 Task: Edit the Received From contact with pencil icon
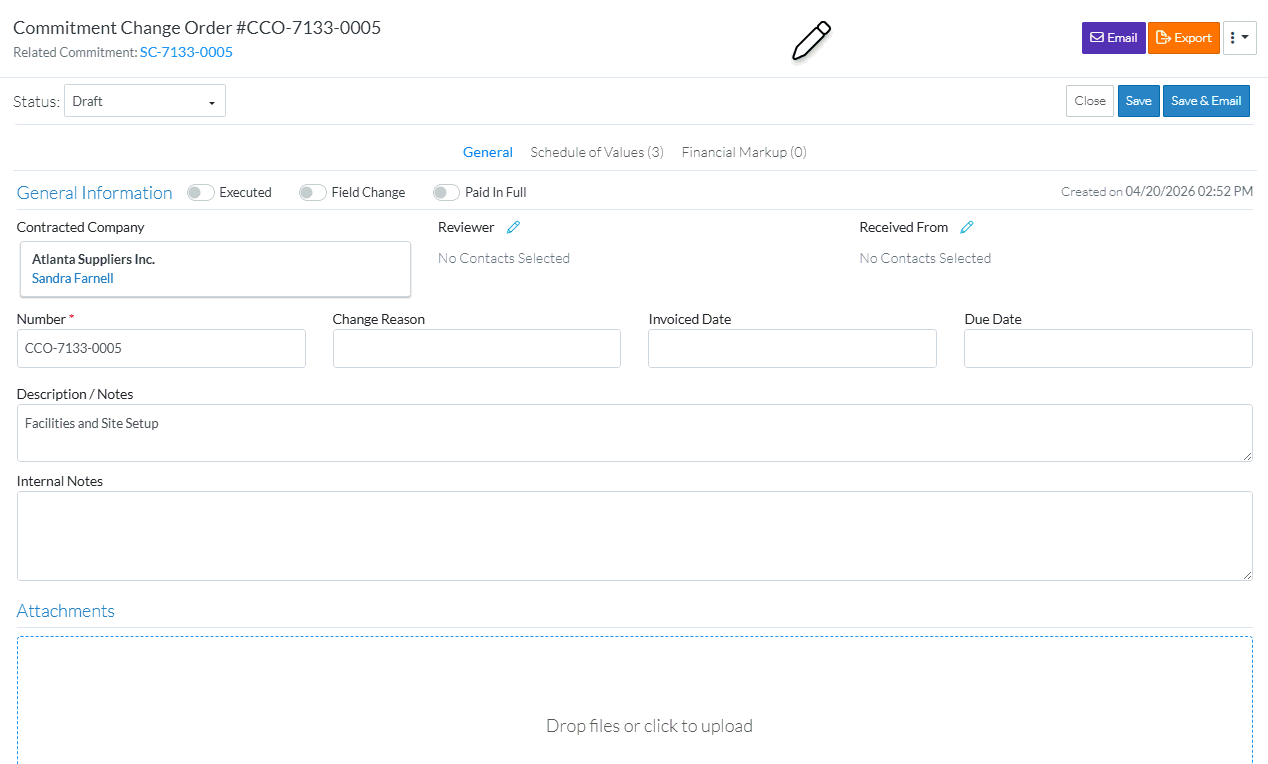[967, 227]
